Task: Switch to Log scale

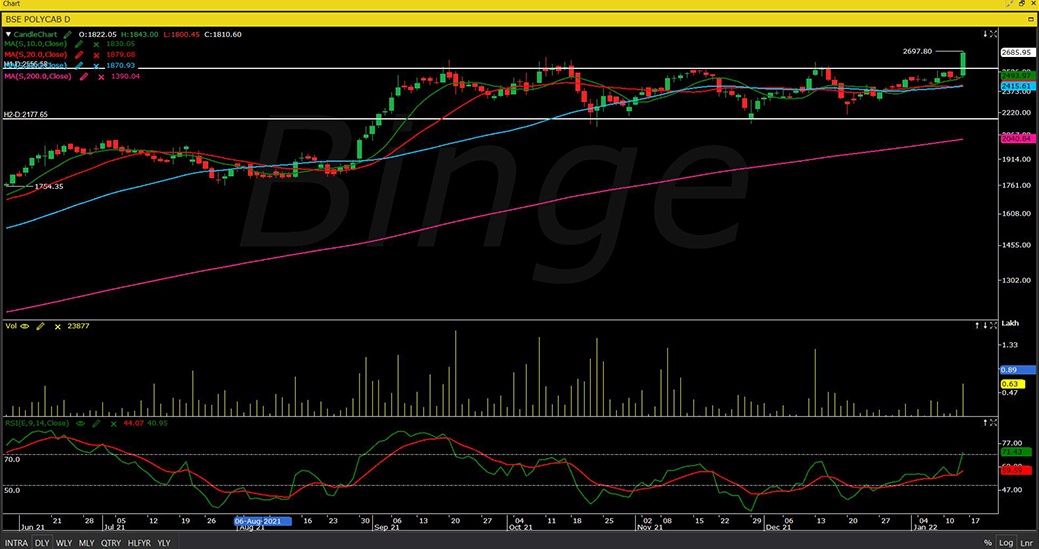Action: (1006, 542)
